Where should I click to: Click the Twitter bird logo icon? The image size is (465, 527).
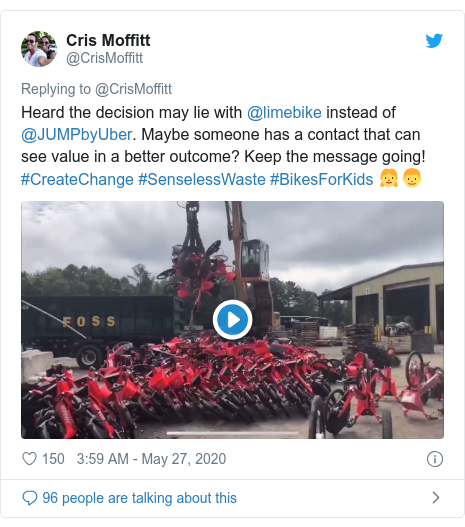(434, 41)
